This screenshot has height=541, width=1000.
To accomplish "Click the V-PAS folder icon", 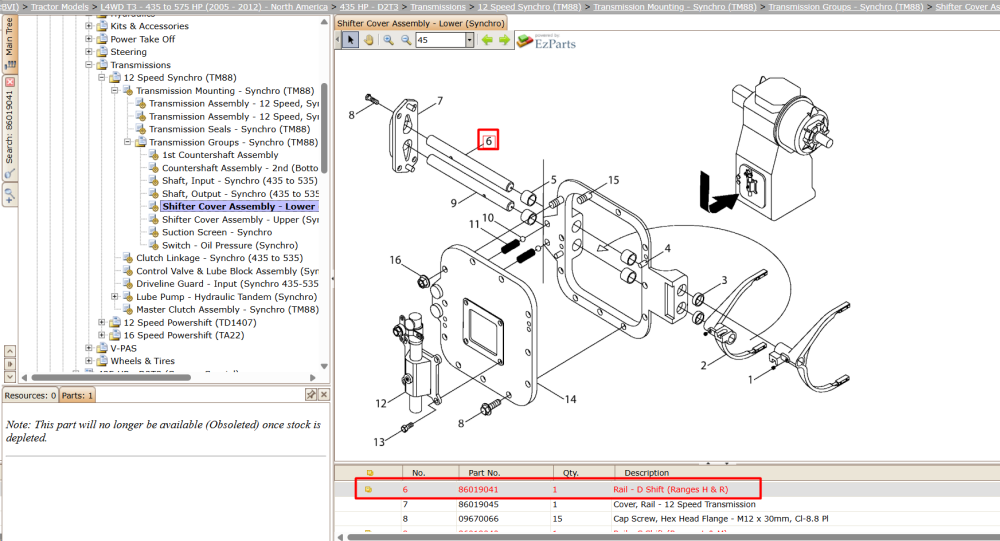I will pyautogui.click(x=101, y=348).
